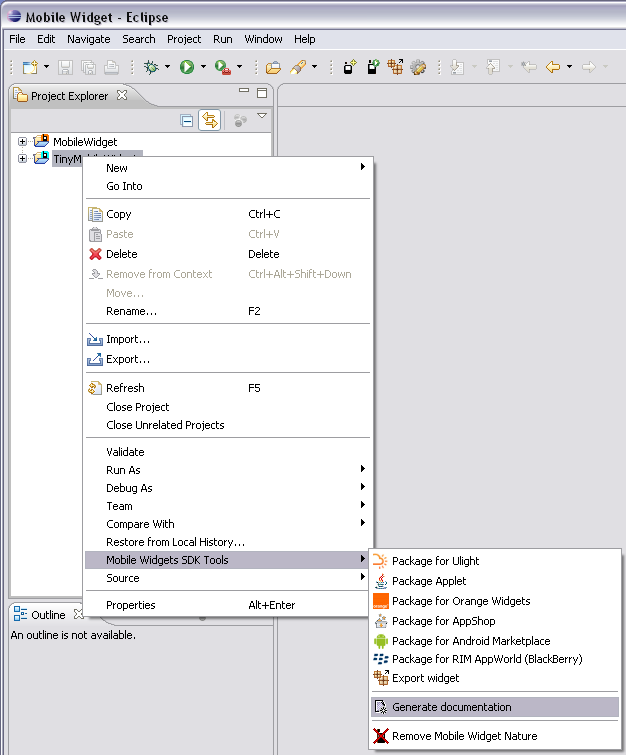Click the new mobile widget project icon
Viewport: 626px width, 755px height.
350,67
